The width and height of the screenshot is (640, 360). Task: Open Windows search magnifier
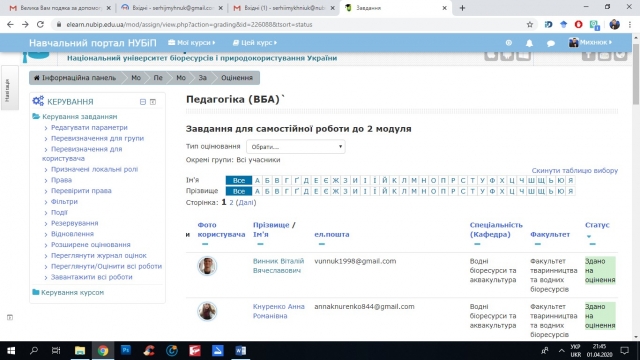click(34, 351)
